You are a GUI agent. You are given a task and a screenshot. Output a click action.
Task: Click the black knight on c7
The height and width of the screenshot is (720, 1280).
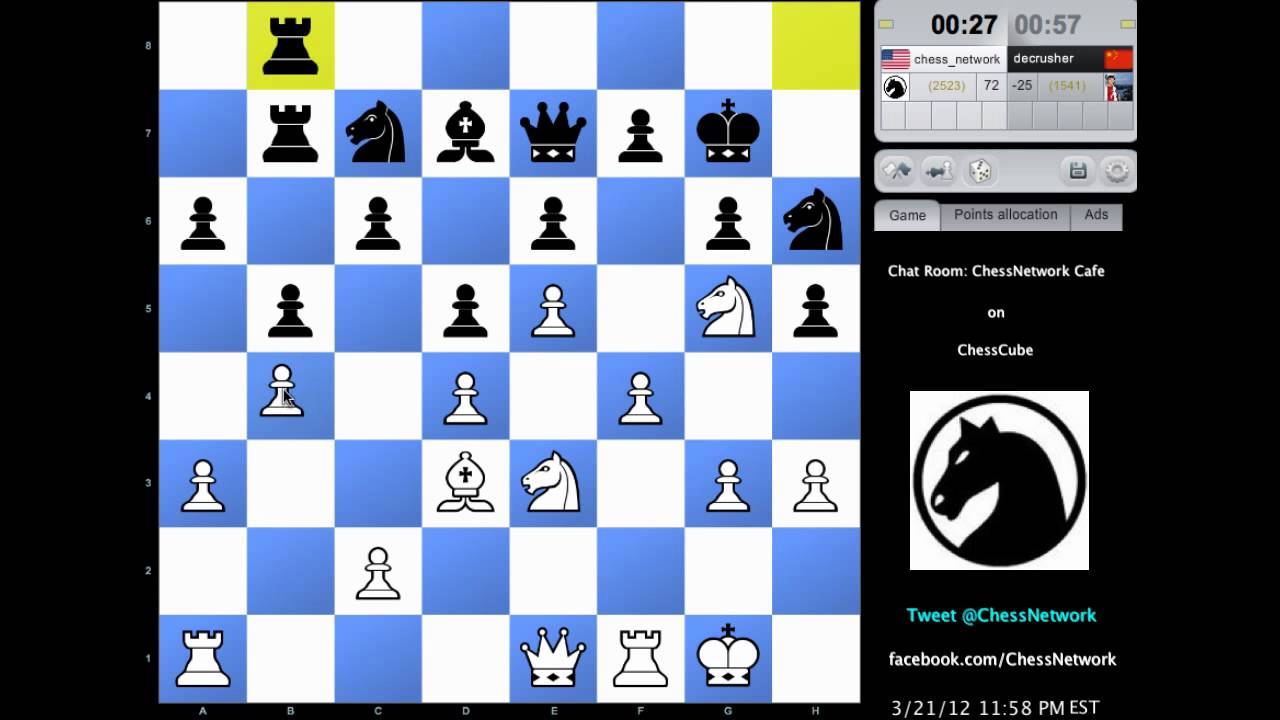pyautogui.click(x=377, y=134)
